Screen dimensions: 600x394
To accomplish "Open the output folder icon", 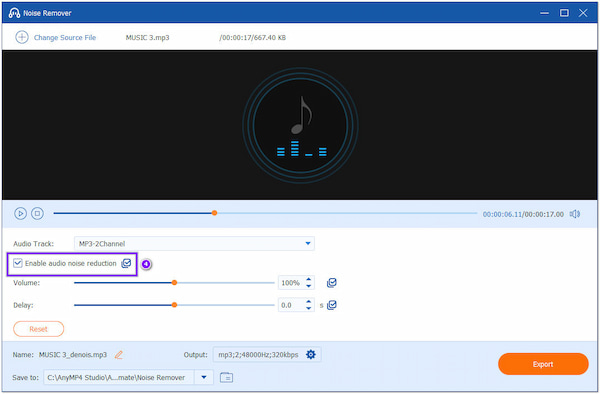I will (x=227, y=378).
